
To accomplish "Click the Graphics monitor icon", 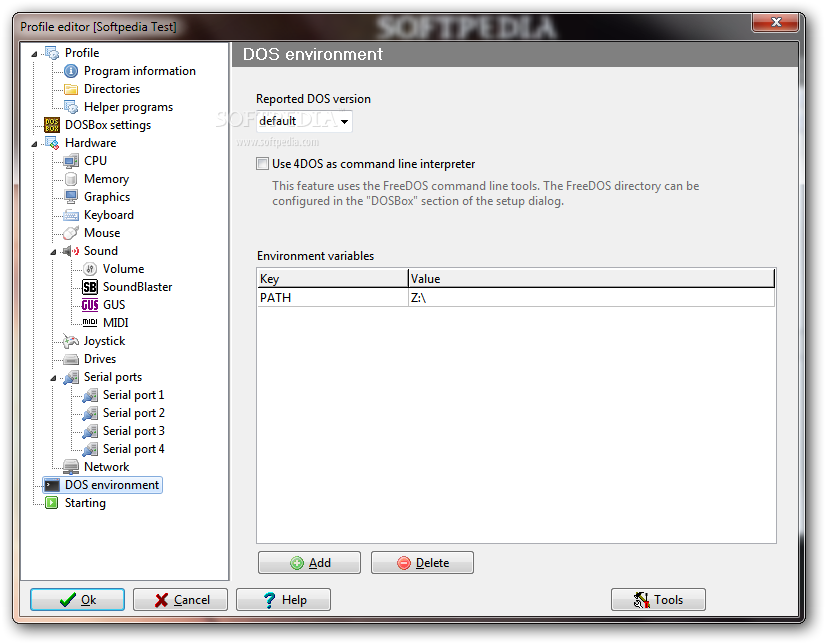I will [x=71, y=197].
